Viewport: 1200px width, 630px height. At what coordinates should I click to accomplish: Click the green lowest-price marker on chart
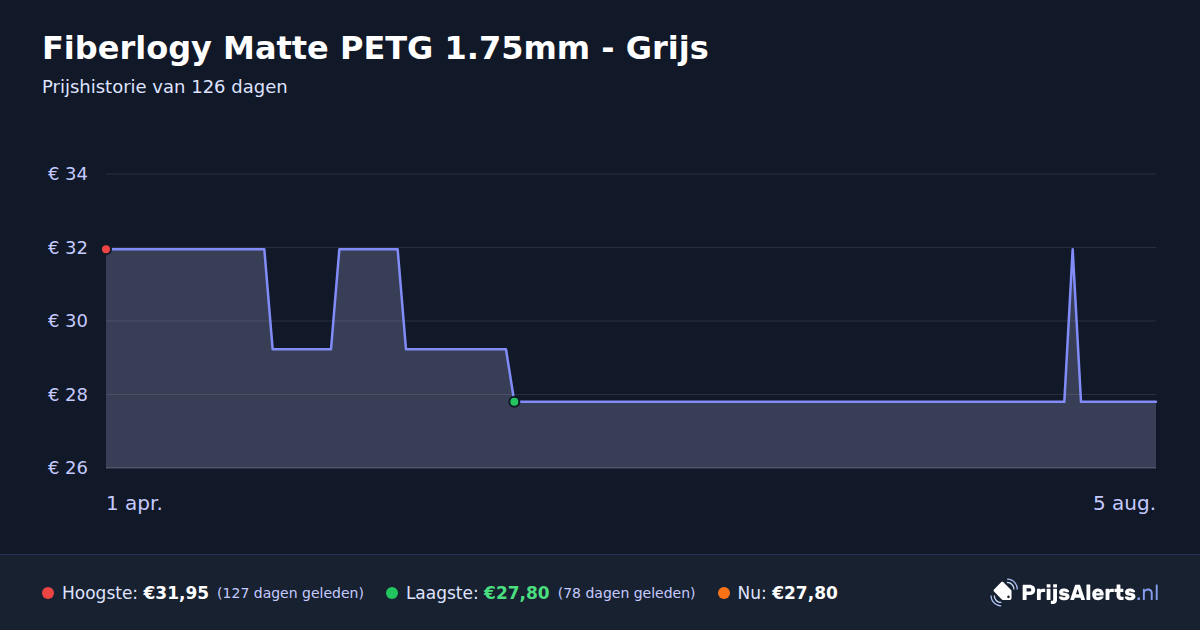coord(514,402)
